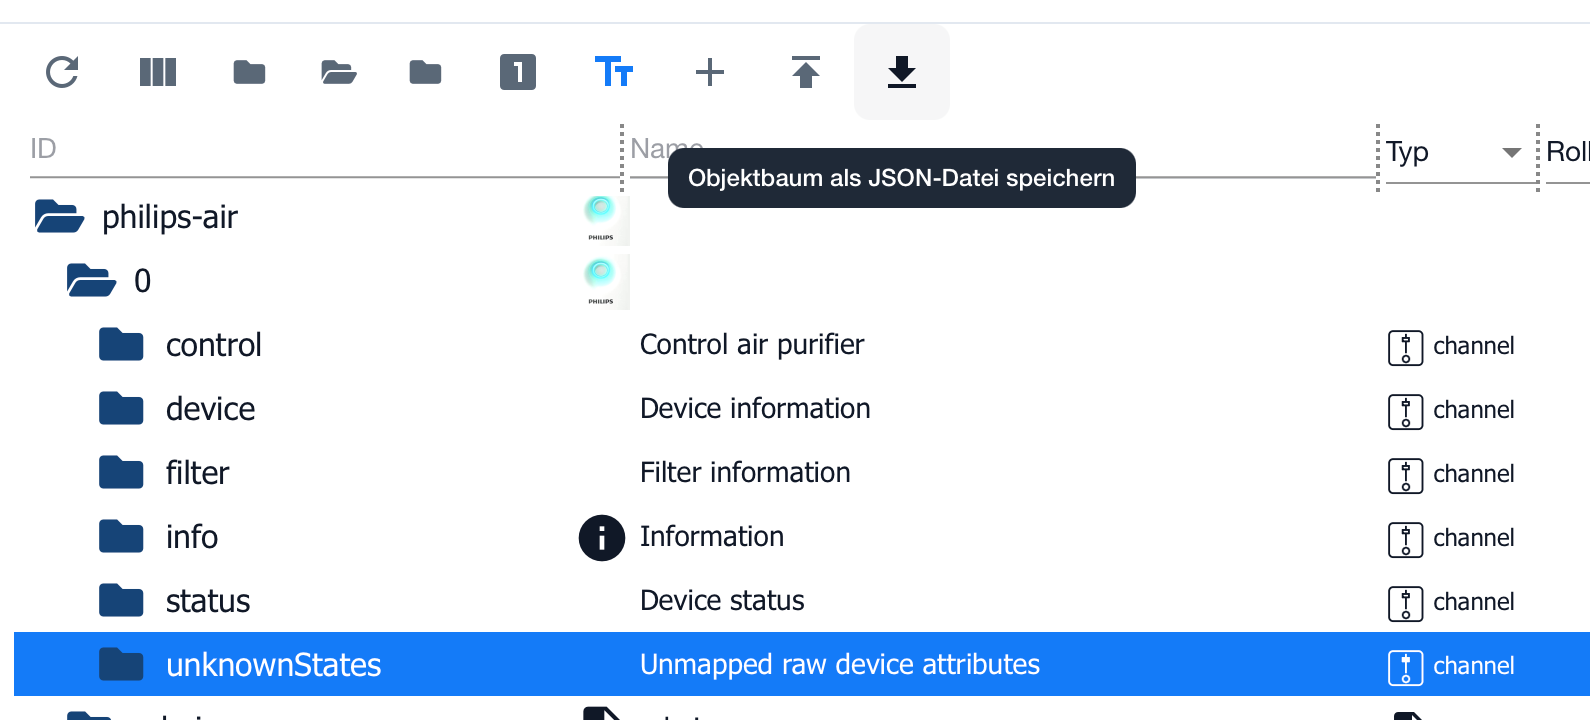The width and height of the screenshot is (1590, 720).
Task: Click the download JSON file icon
Action: click(x=902, y=72)
